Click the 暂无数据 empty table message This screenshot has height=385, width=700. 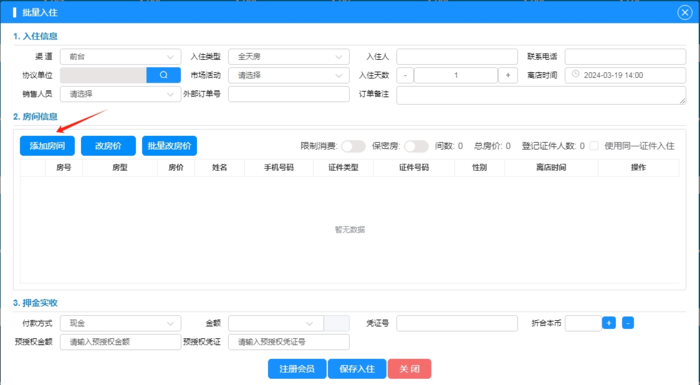pyautogui.click(x=350, y=230)
